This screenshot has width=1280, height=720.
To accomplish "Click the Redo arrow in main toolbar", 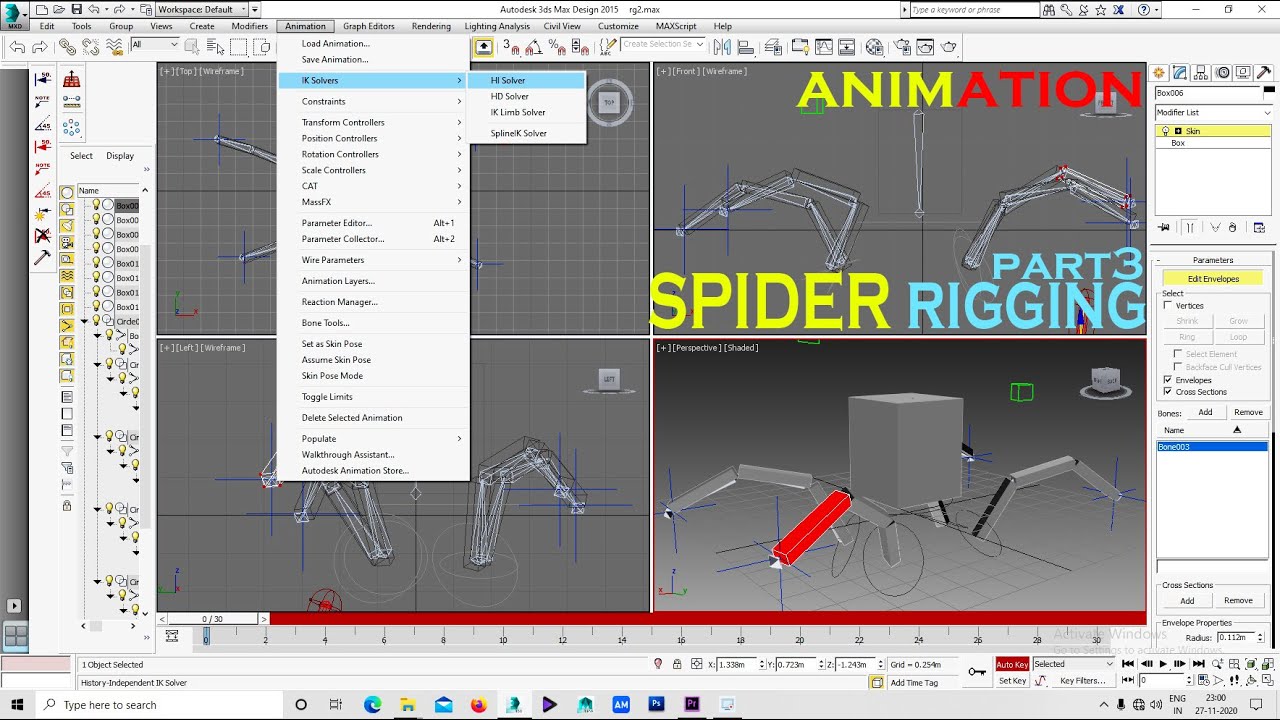I will pos(40,46).
